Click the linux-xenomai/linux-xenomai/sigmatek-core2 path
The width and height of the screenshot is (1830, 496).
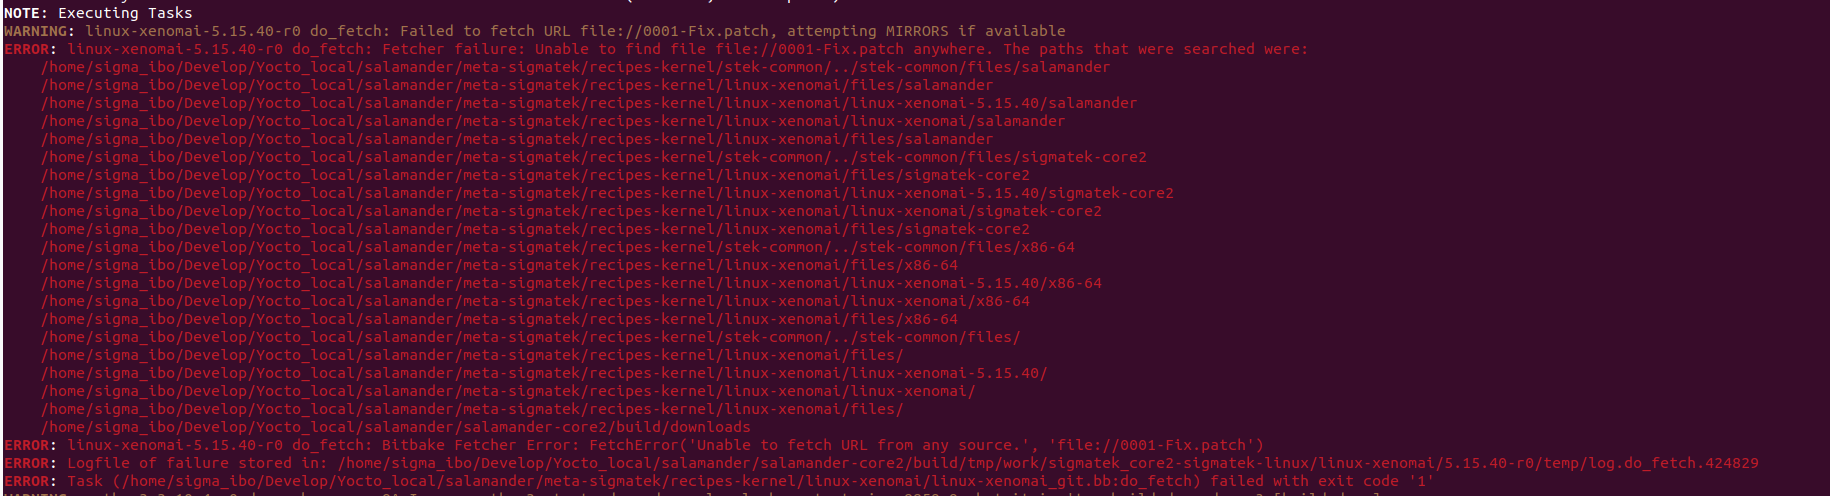click(x=571, y=211)
